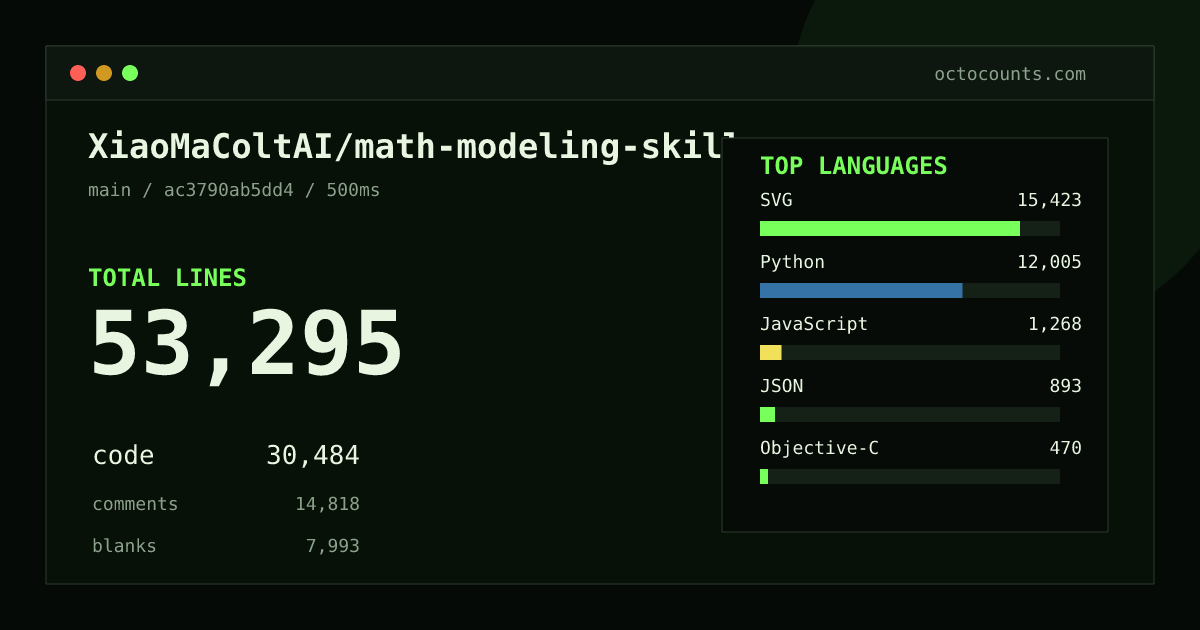Click the Objective-C language label
1200x630 pixels.
pyautogui.click(x=819, y=448)
